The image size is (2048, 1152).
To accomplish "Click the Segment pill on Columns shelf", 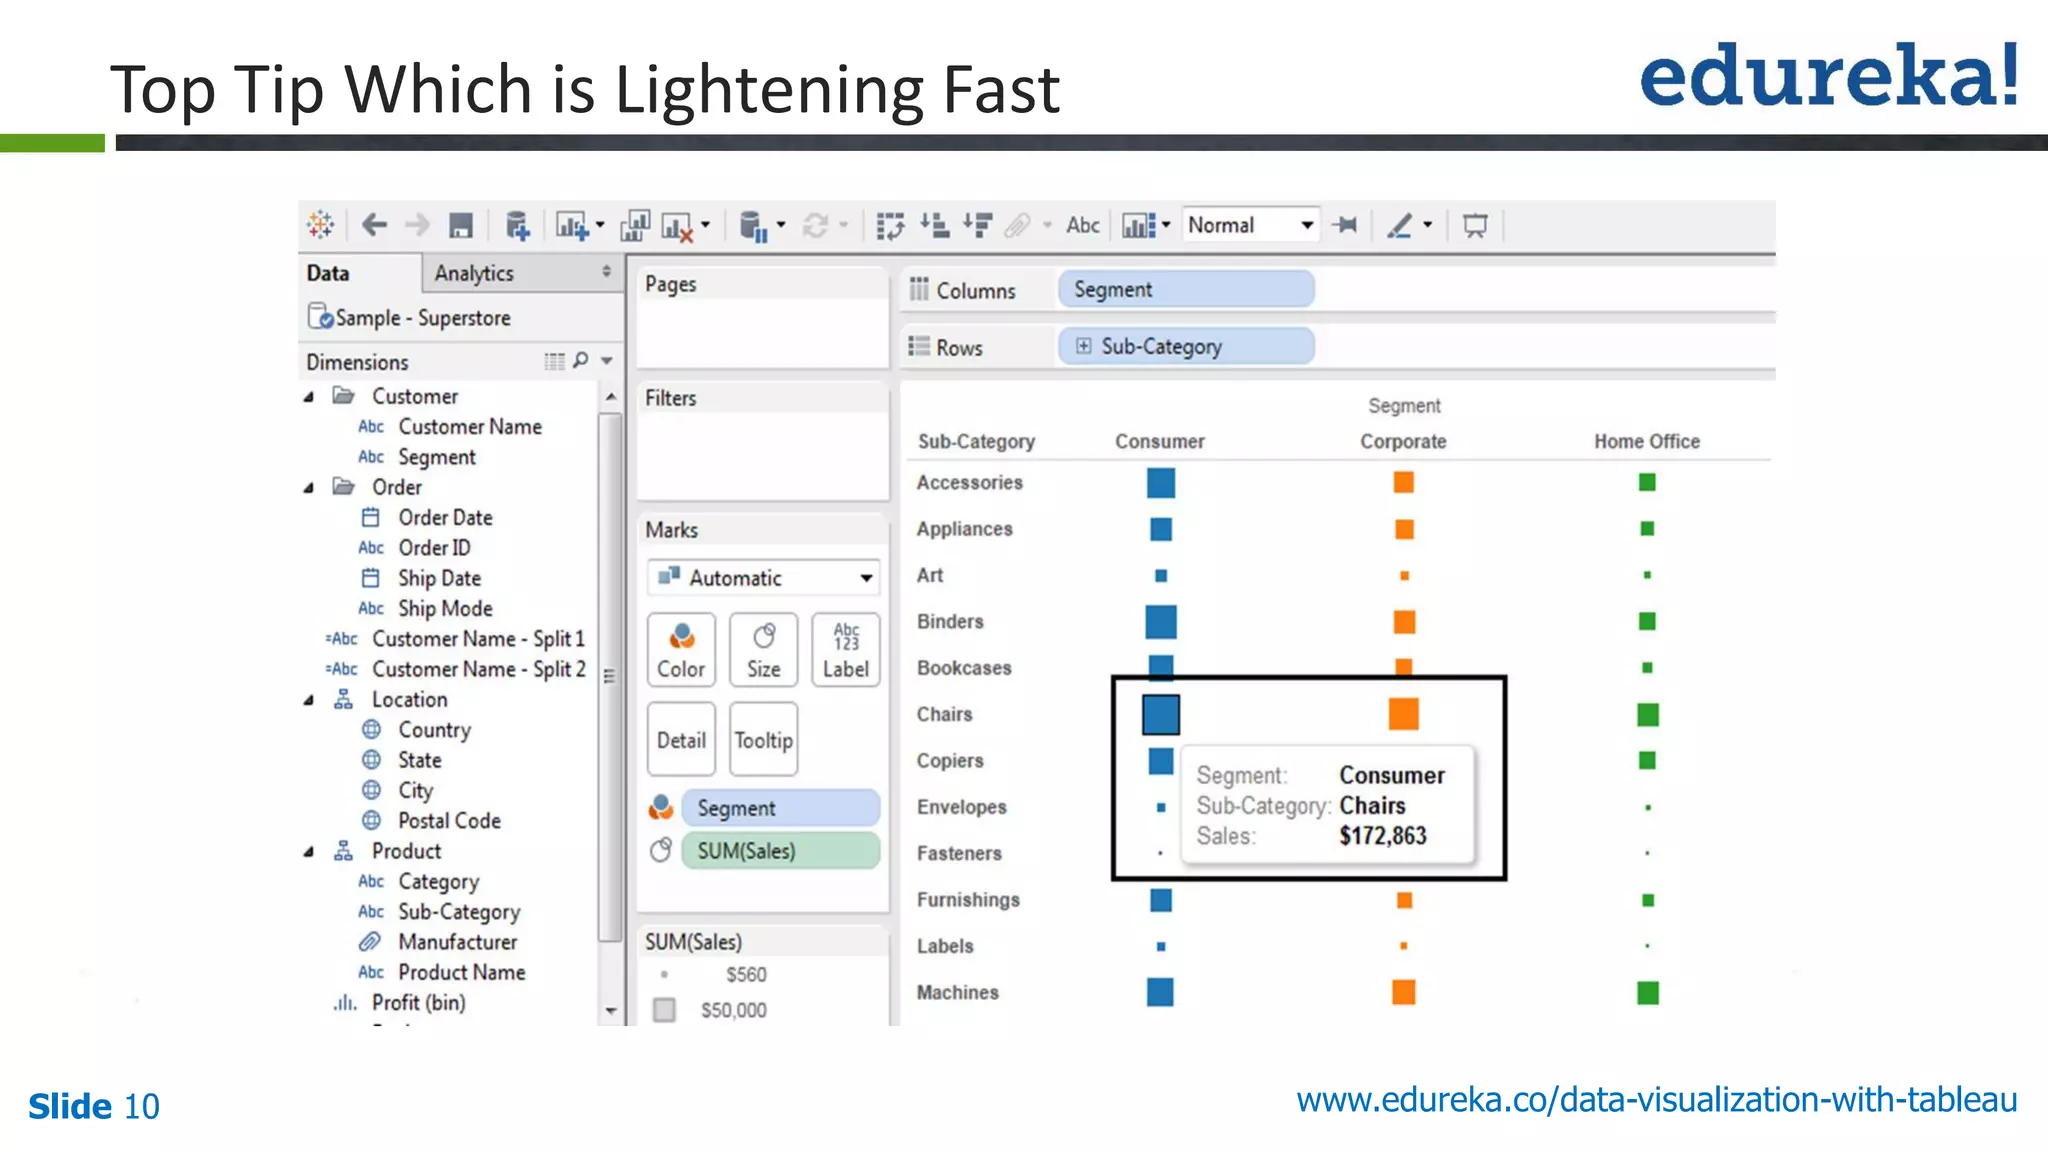I will coord(1186,289).
